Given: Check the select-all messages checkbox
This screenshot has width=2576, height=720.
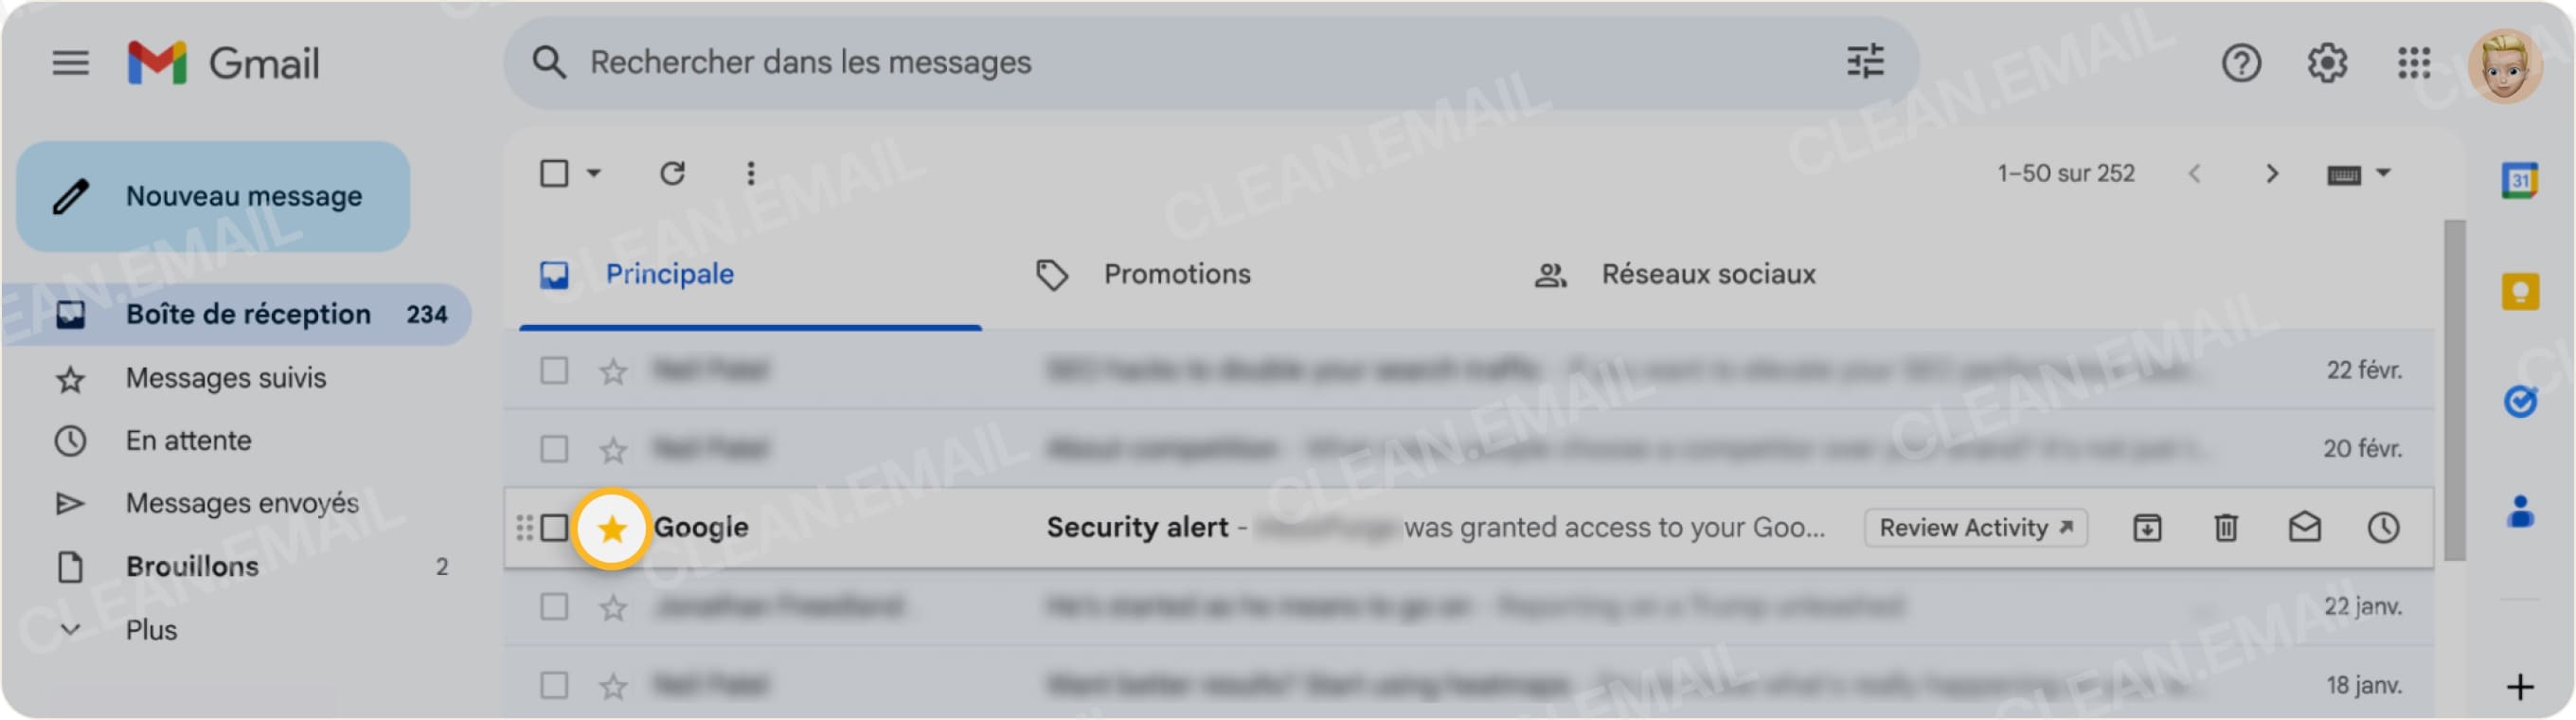Looking at the screenshot, I should [x=553, y=172].
